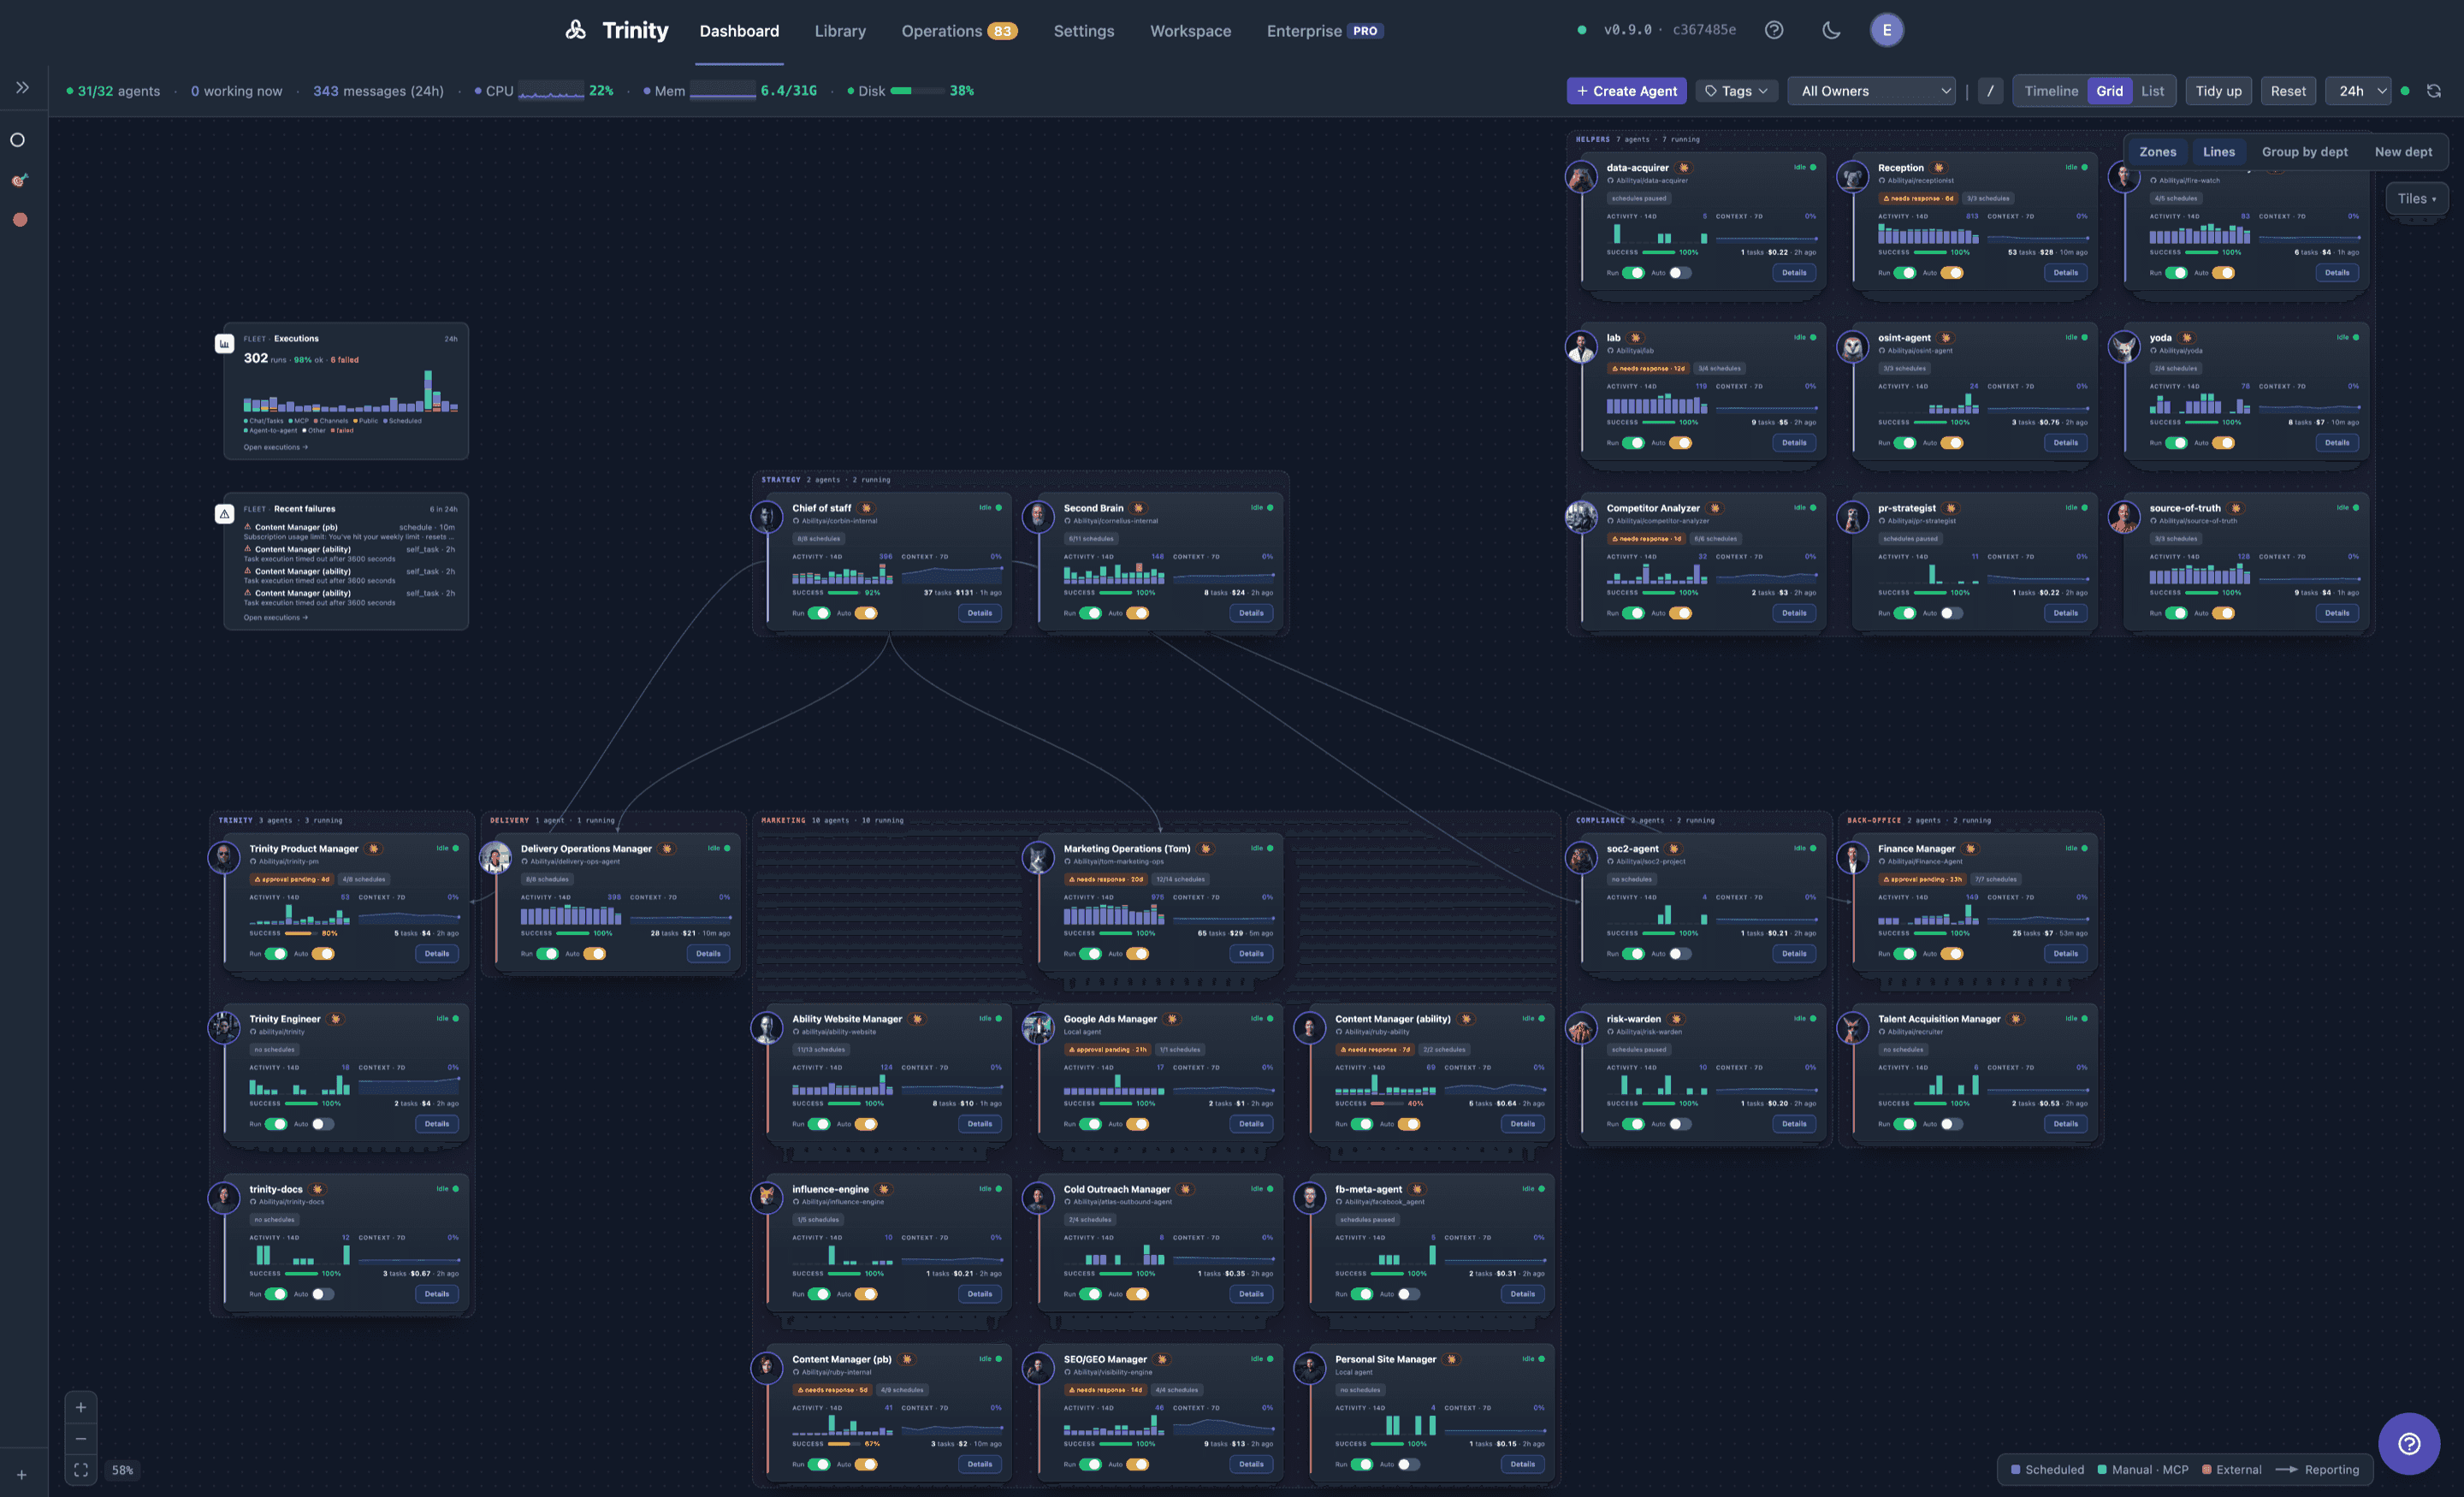Viewport: 2464px width, 1497px height.
Task: Click the slash shortcut button in toolbar
Action: coord(1990,91)
